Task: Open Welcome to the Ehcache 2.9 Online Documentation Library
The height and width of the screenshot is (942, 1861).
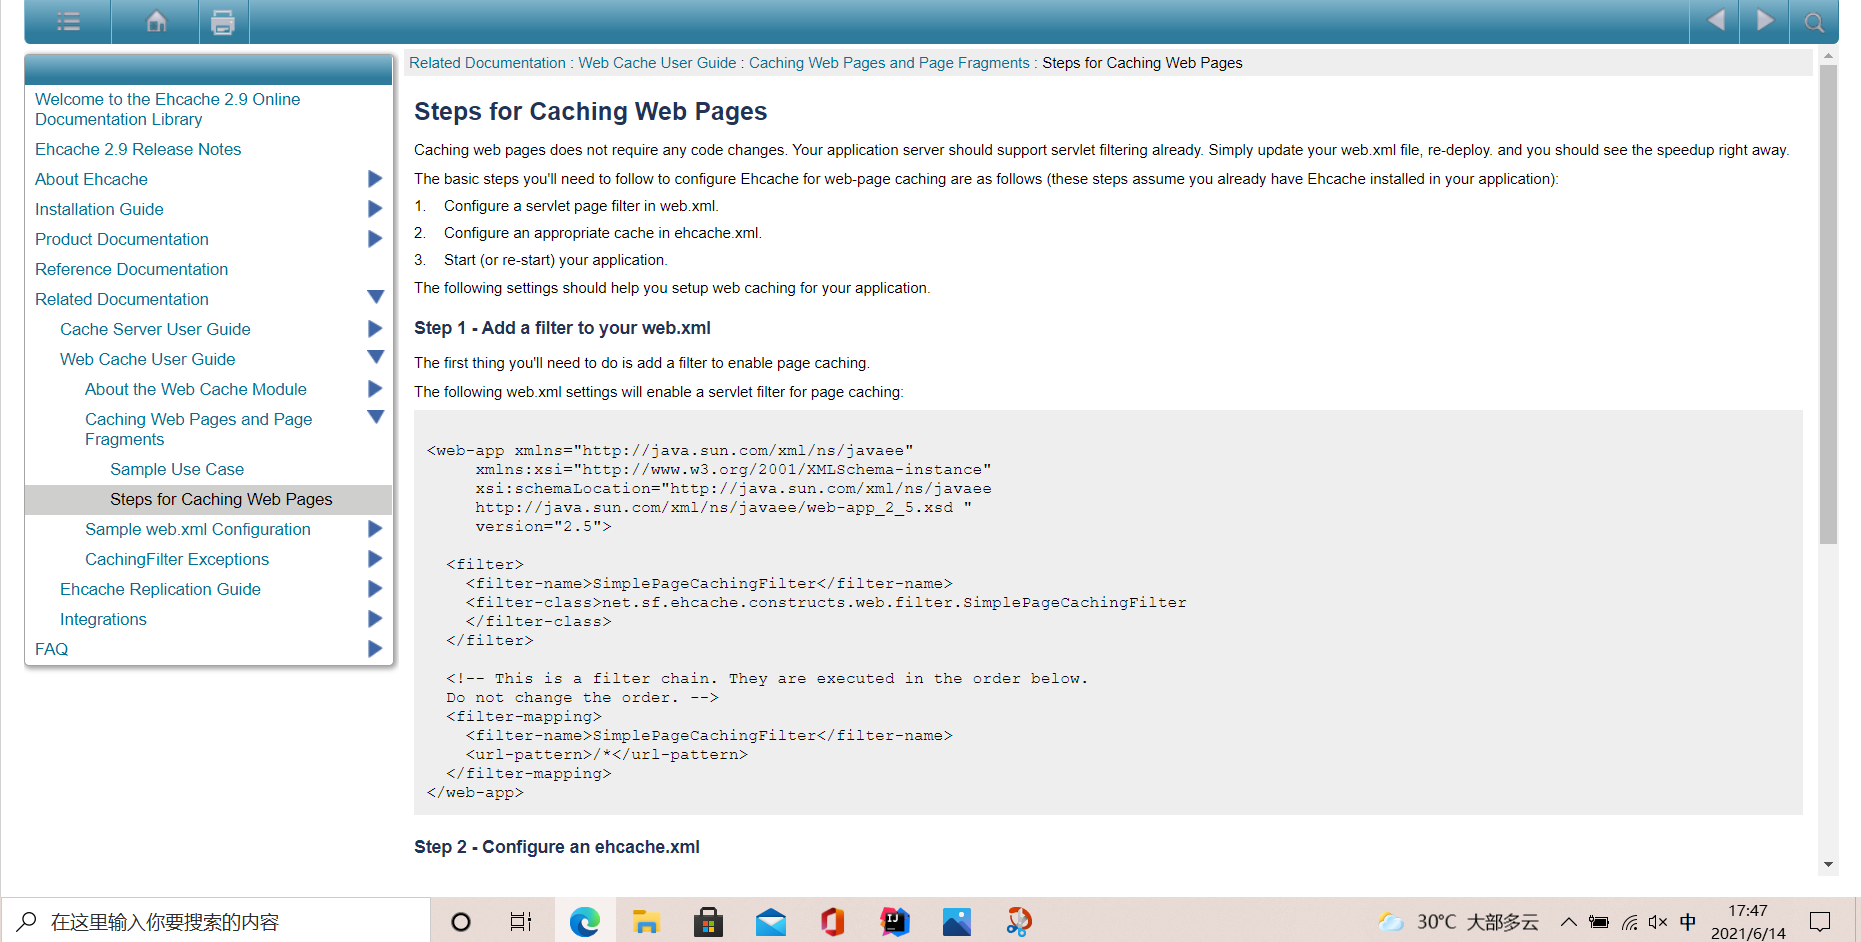Action: 167,109
